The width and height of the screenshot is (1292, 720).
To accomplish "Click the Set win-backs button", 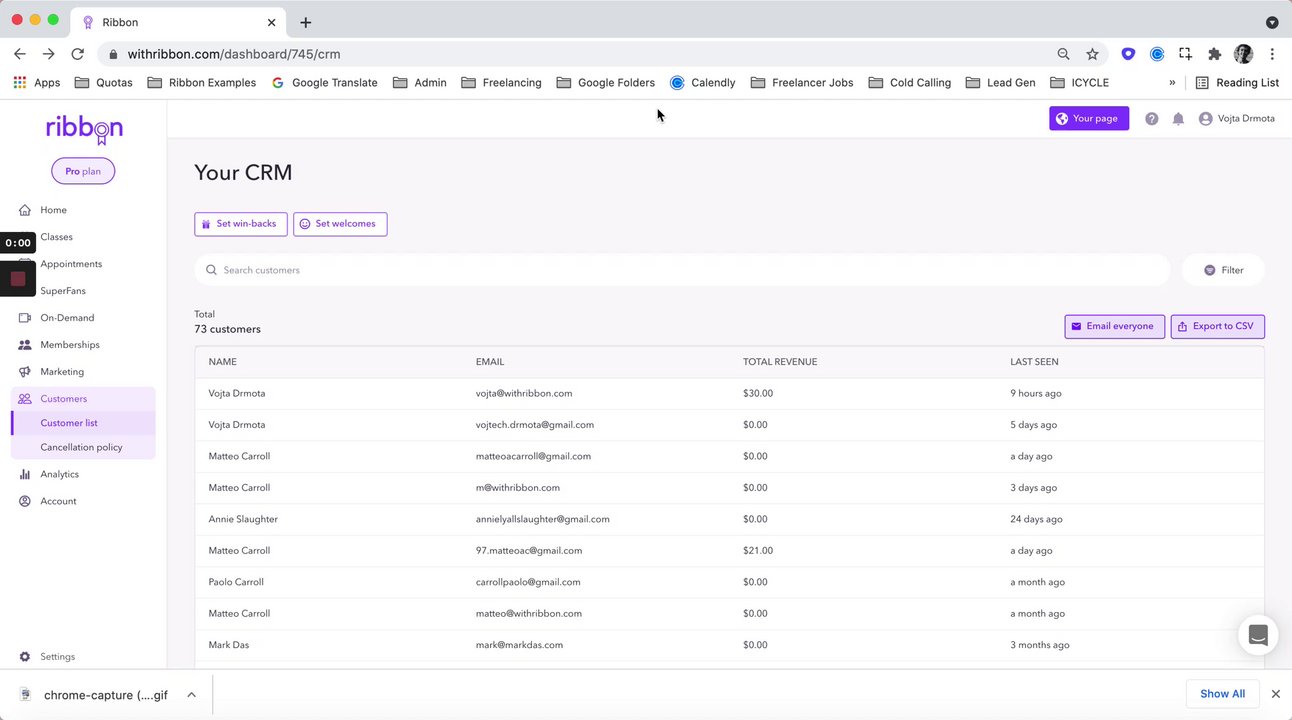I will (241, 224).
